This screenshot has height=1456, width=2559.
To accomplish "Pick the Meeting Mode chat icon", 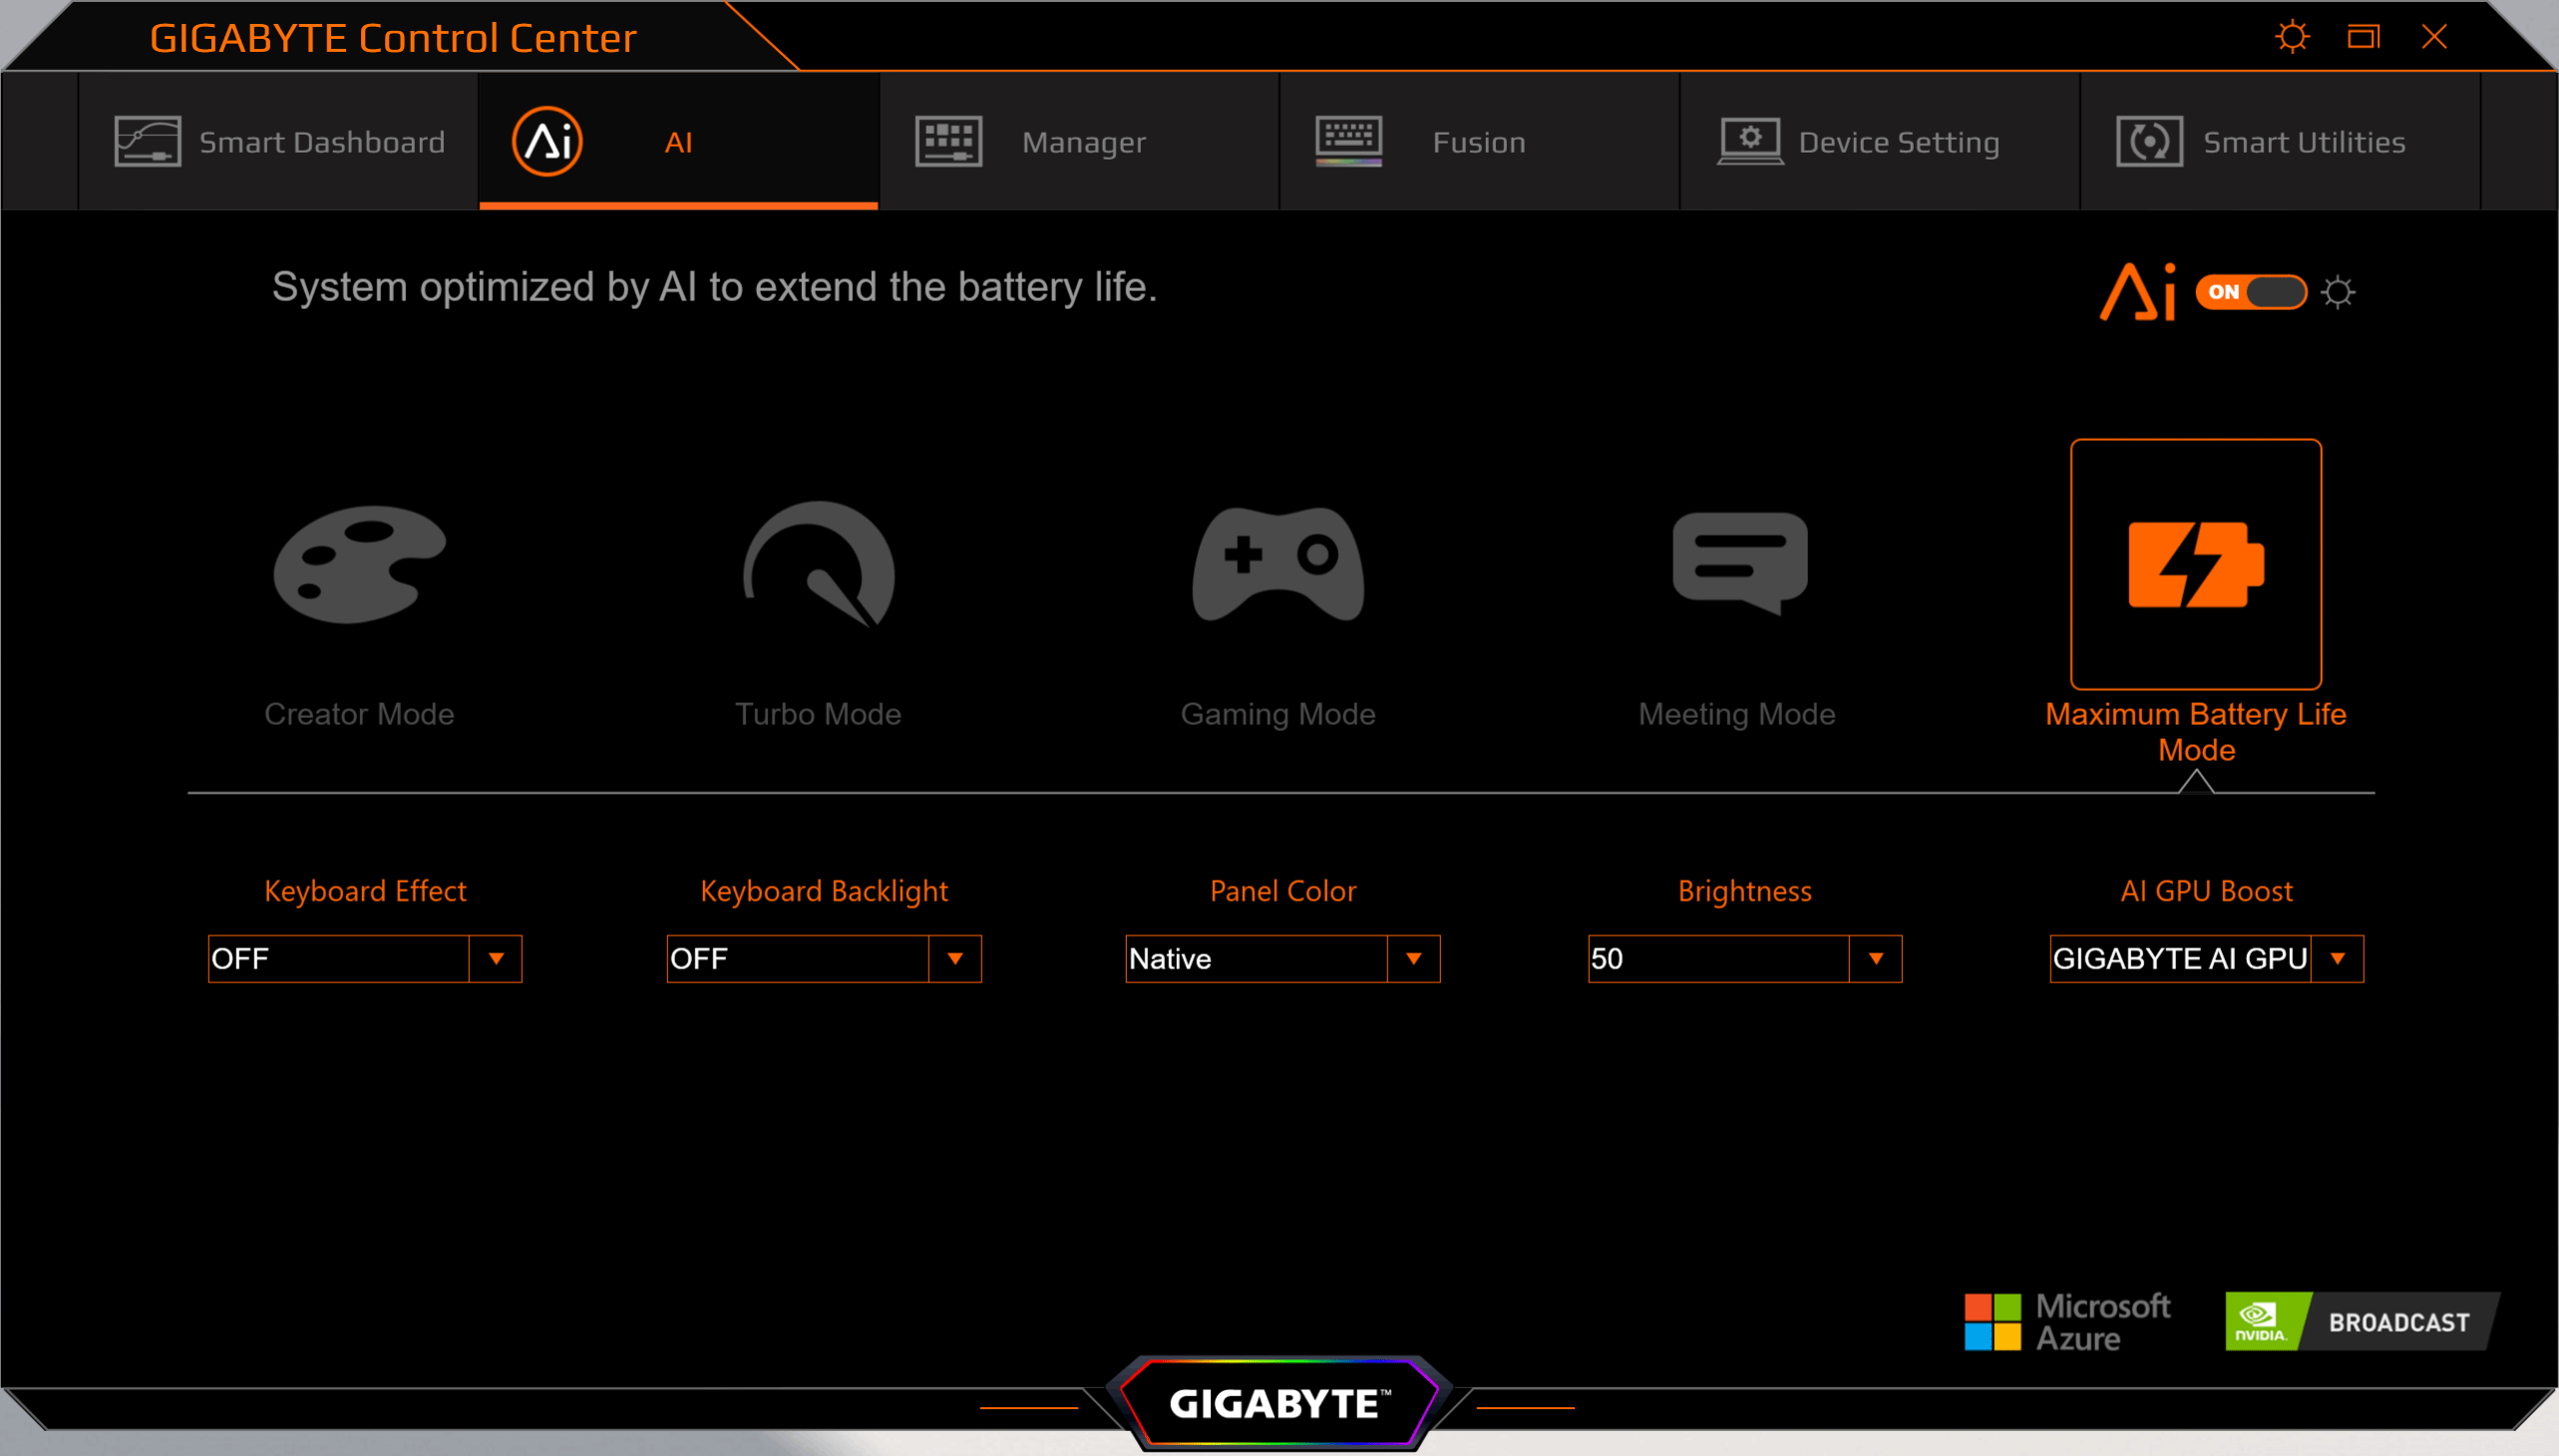I will [1739, 562].
